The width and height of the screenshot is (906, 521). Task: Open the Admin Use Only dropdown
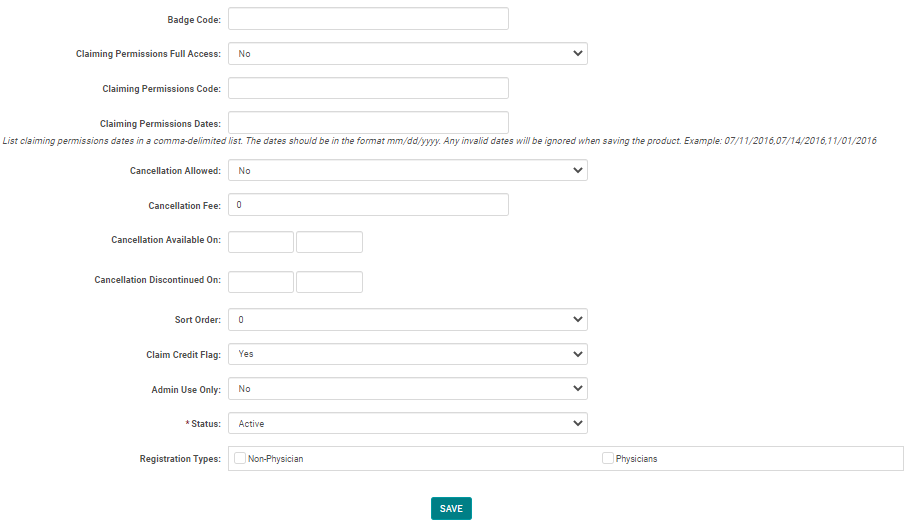[407, 389]
